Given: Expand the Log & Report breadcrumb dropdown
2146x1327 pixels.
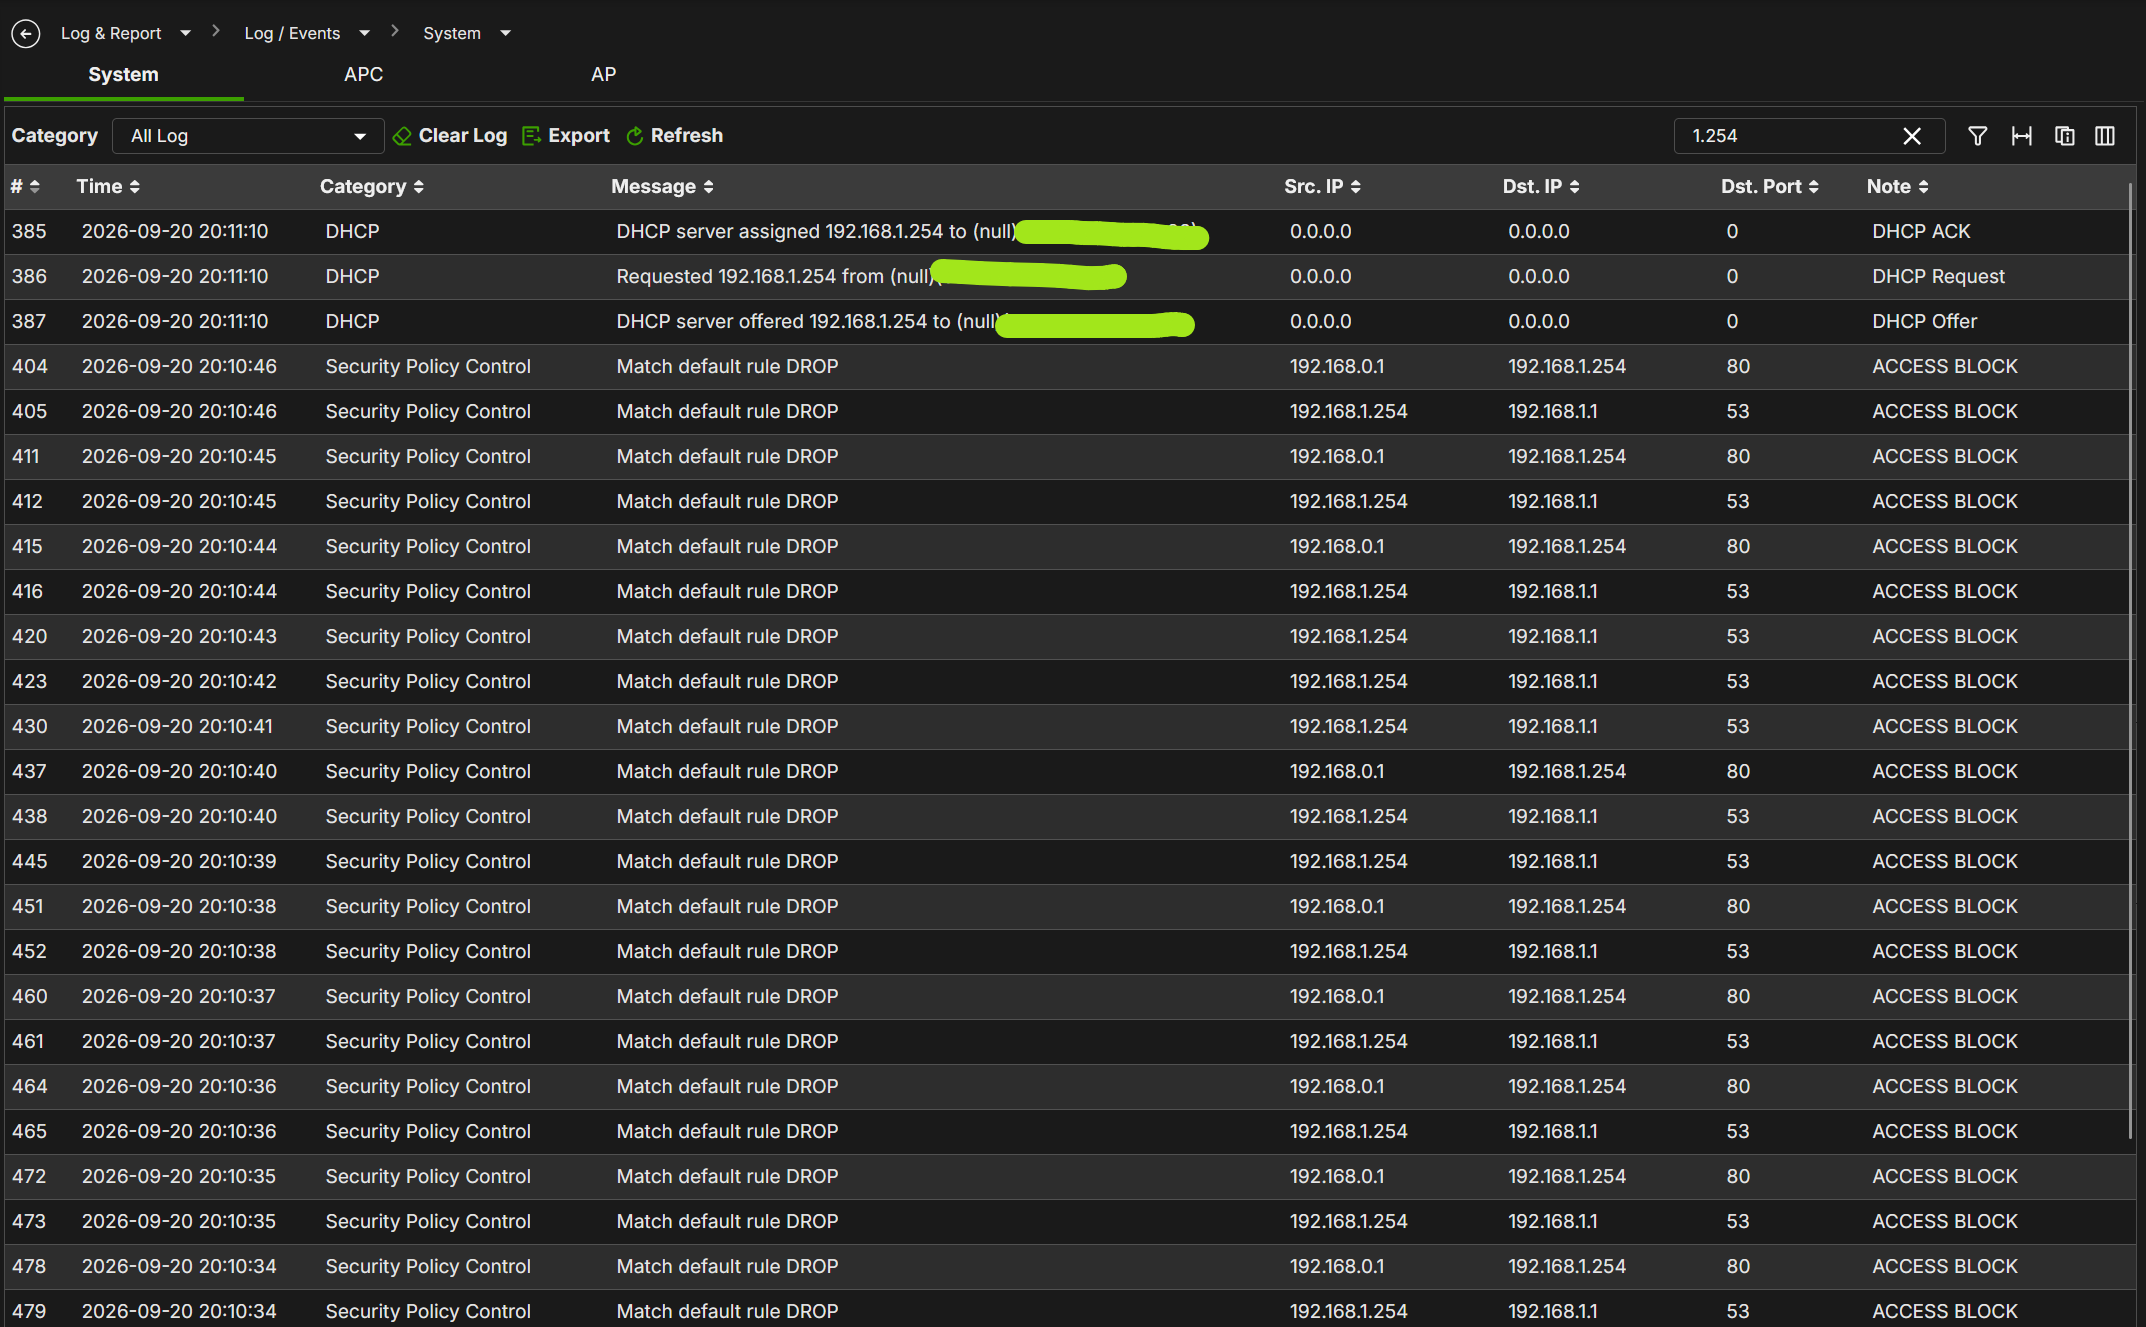Looking at the screenshot, I should tap(185, 33).
